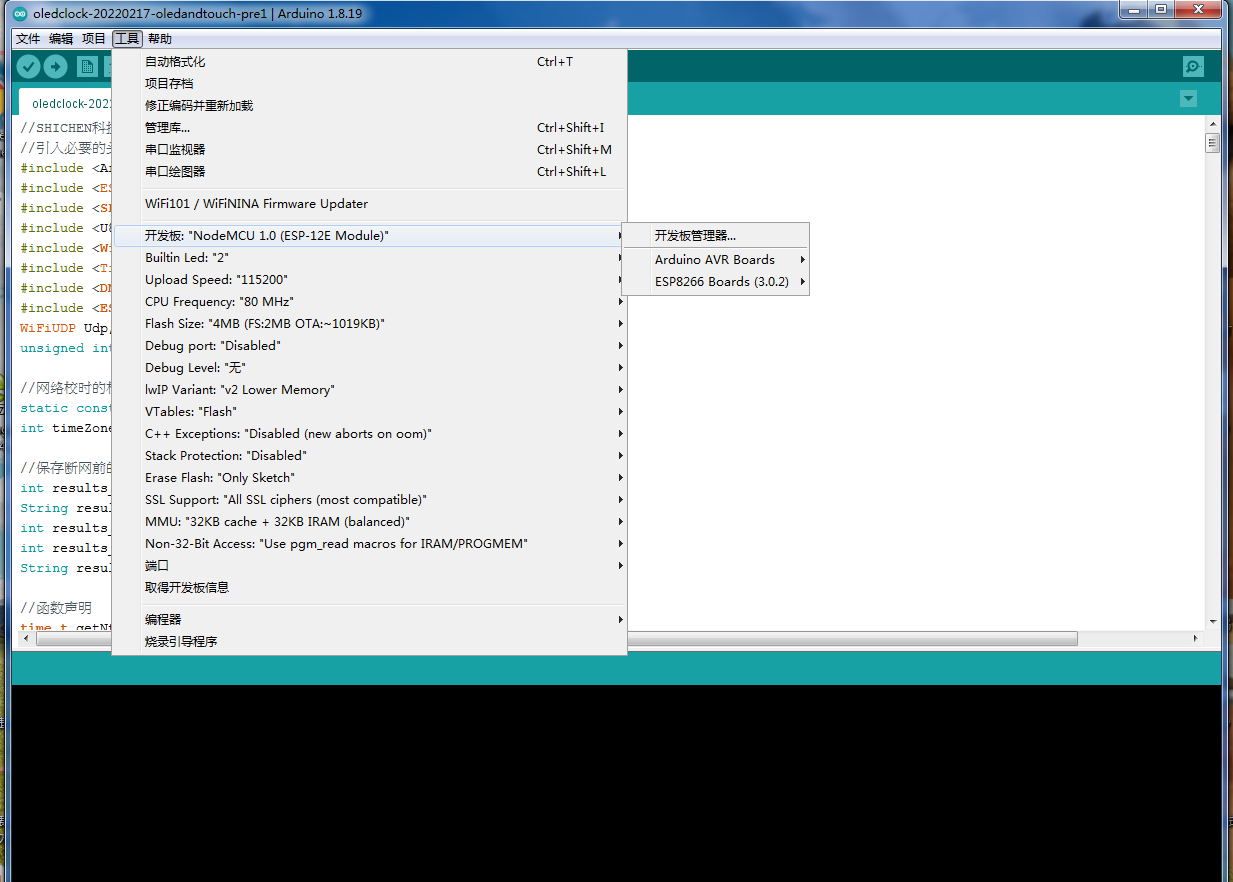Click the Arduino logo in title bar
Screen dimensions: 1233x882
pyautogui.click(x=20, y=14)
